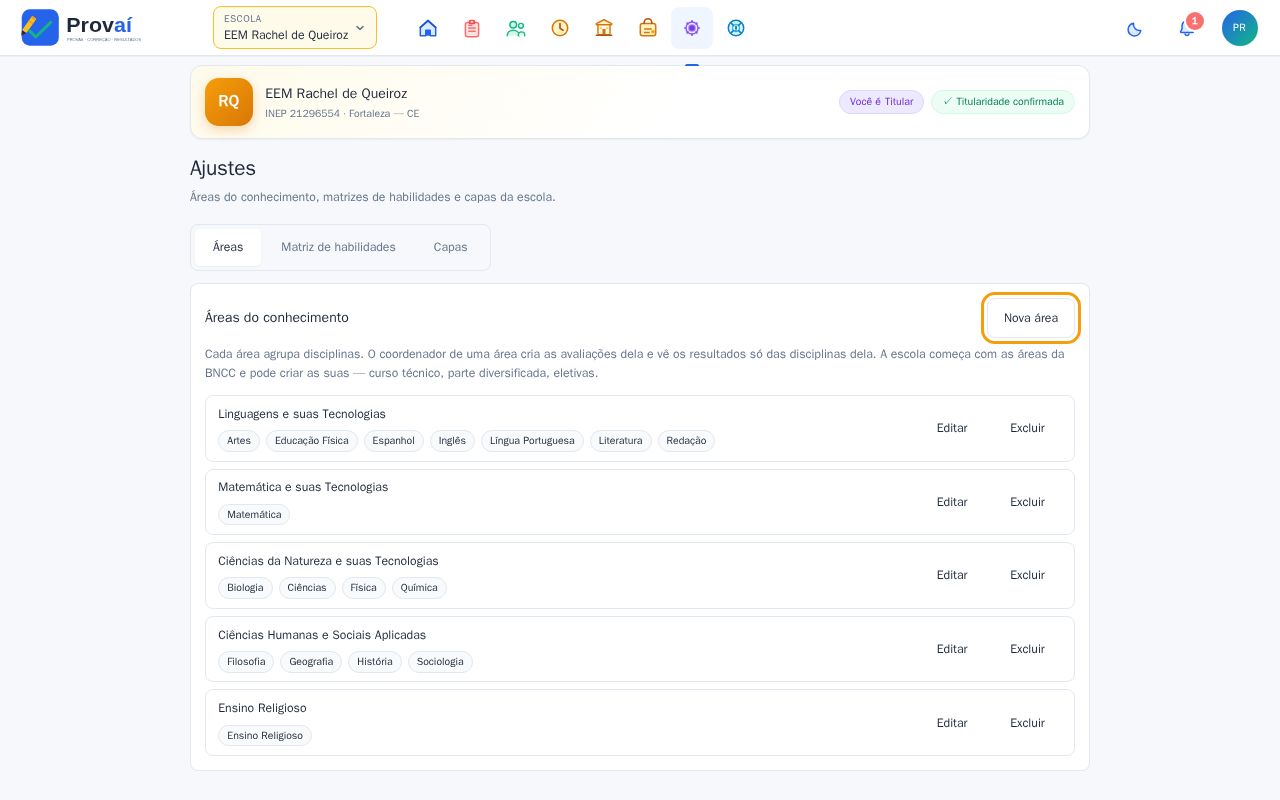Open the green people icon in navbar
The image size is (1280, 800).
tap(516, 28)
